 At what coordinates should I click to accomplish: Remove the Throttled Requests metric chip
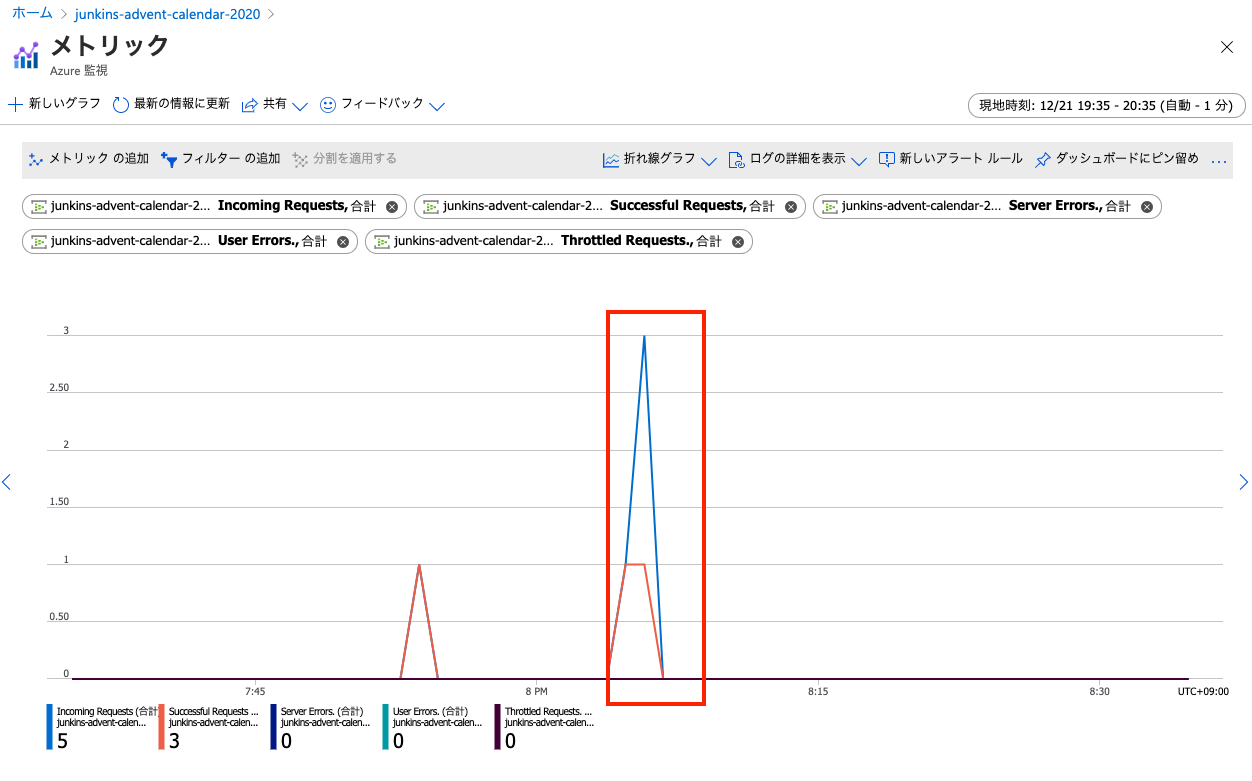click(738, 242)
